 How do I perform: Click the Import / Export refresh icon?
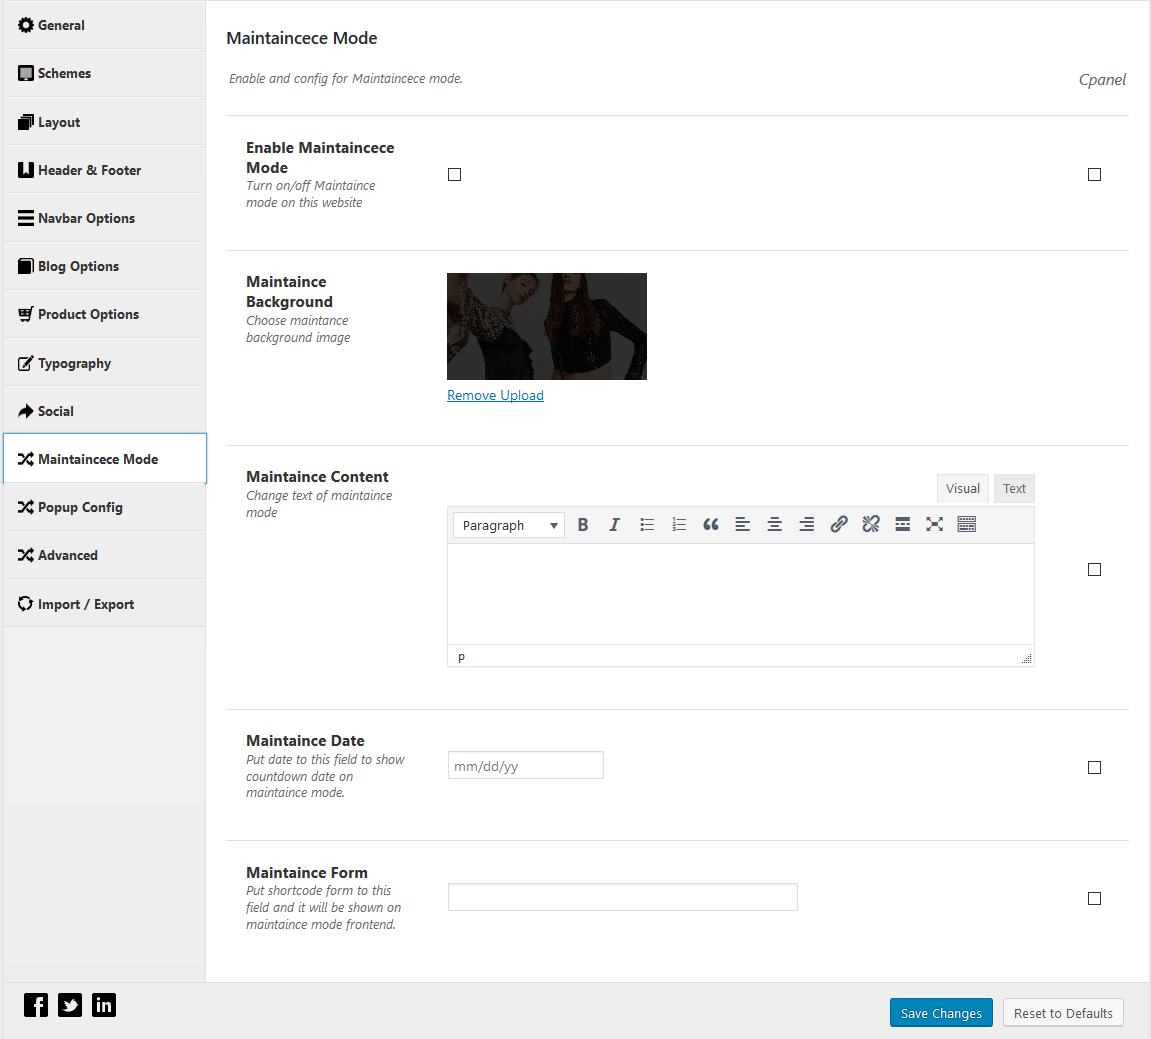point(26,604)
